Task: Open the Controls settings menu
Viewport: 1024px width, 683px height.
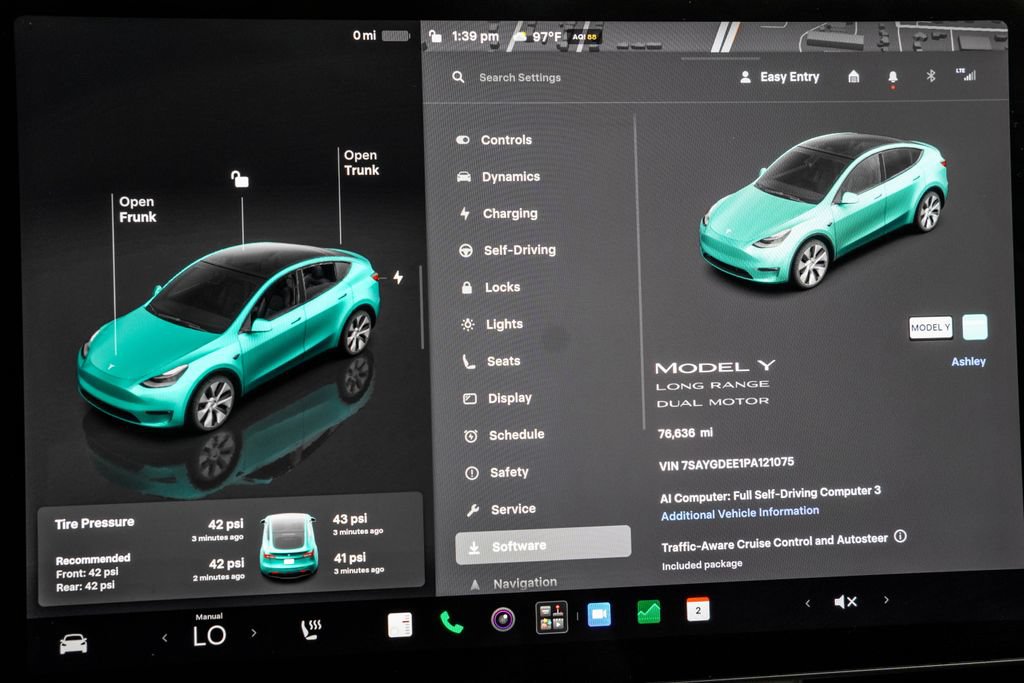Action: point(494,140)
